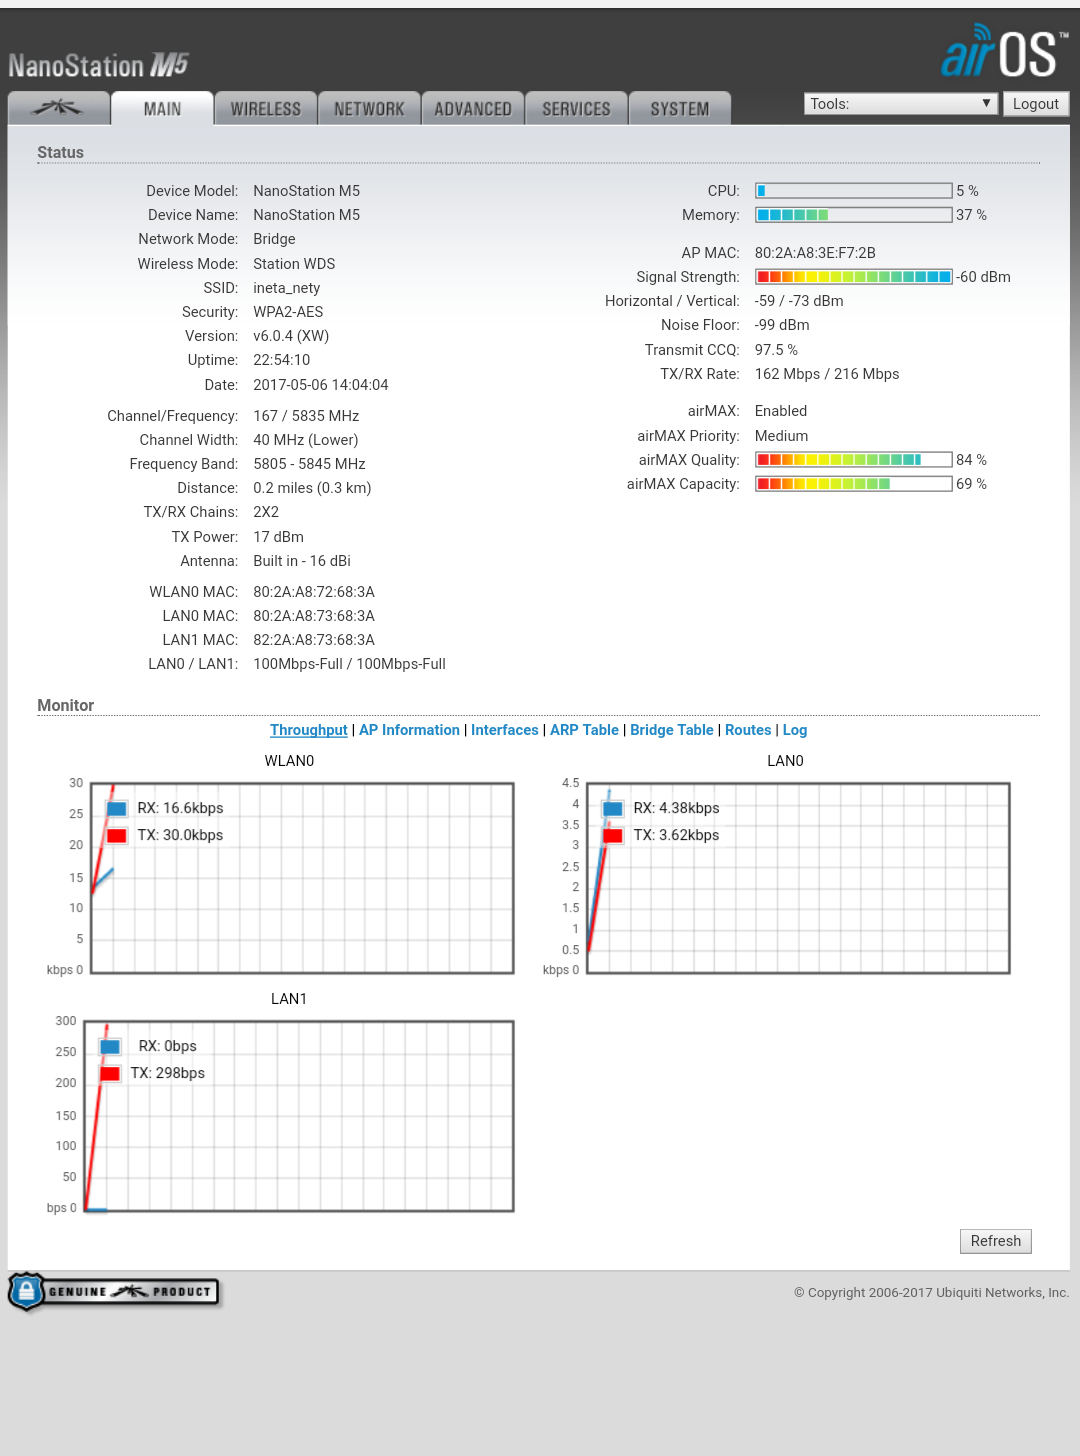Click the airMAX Capacity bar
1080x1456 pixels.
pyautogui.click(x=853, y=484)
